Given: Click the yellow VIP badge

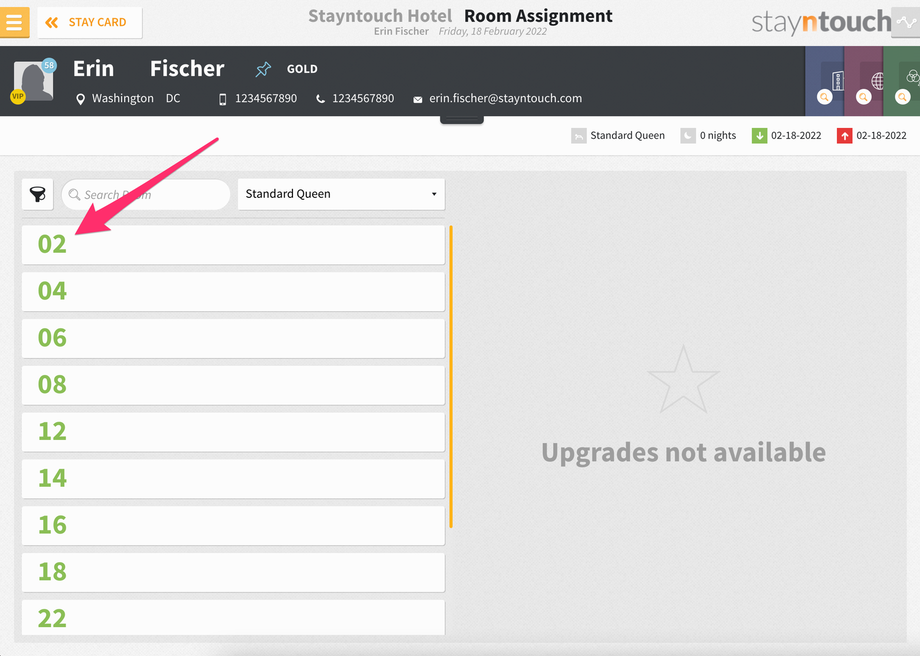Looking at the screenshot, I should (18, 96).
